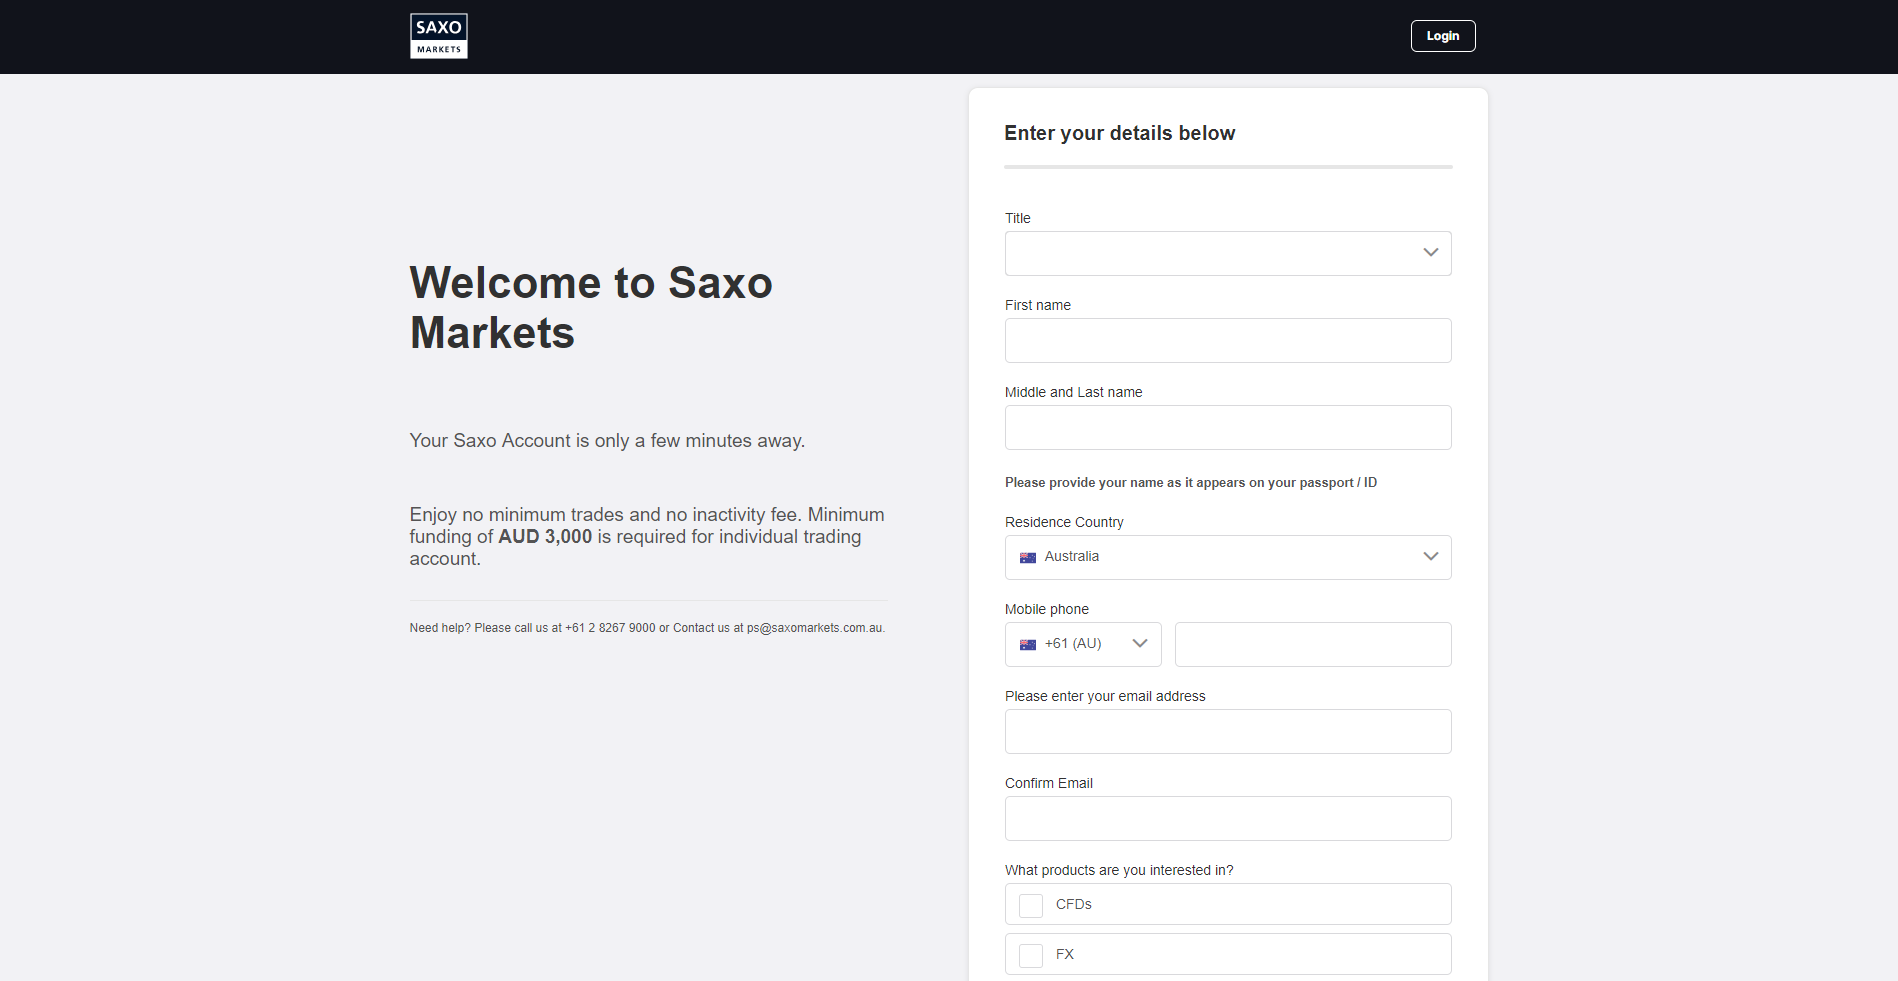Click the Middle and Last name field
1898x981 pixels.
click(x=1227, y=427)
